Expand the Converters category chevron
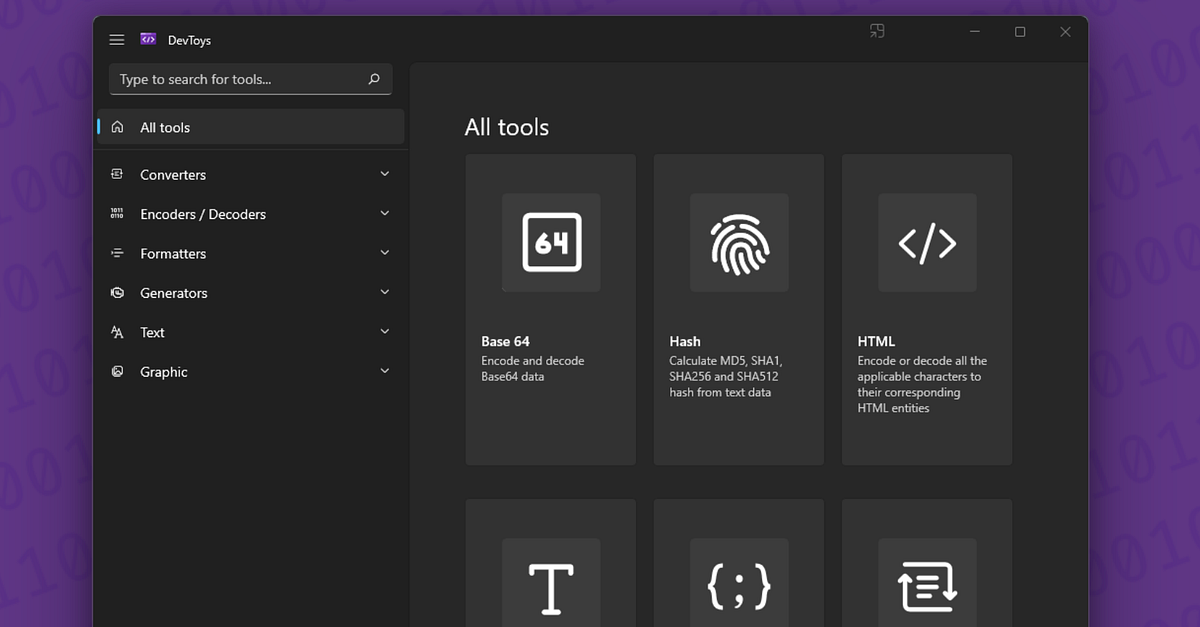Screen dimensions: 1200x627 click(385, 173)
